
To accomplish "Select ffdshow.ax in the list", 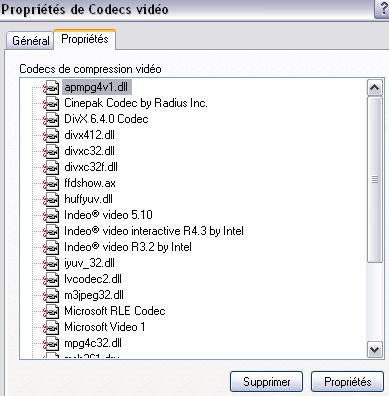I will click(x=90, y=183).
